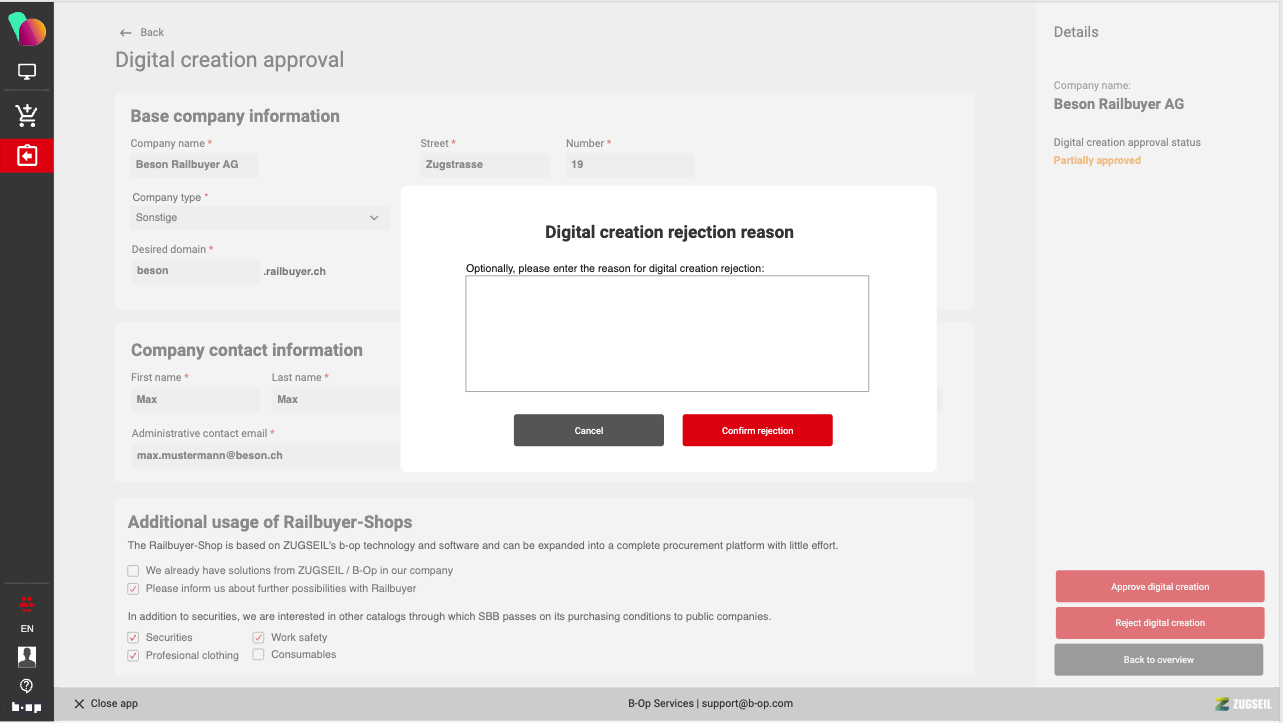The image size is (1283, 723).
Task: Uncheck the Work safety checkbox
Action: coord(259,637)
